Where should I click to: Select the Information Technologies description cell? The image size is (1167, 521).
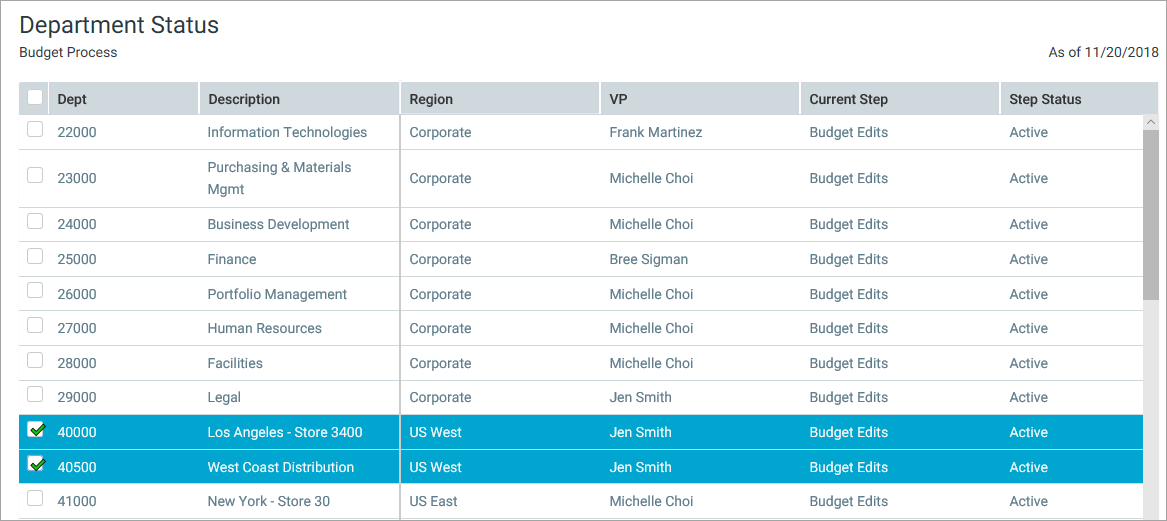(287, 132)
